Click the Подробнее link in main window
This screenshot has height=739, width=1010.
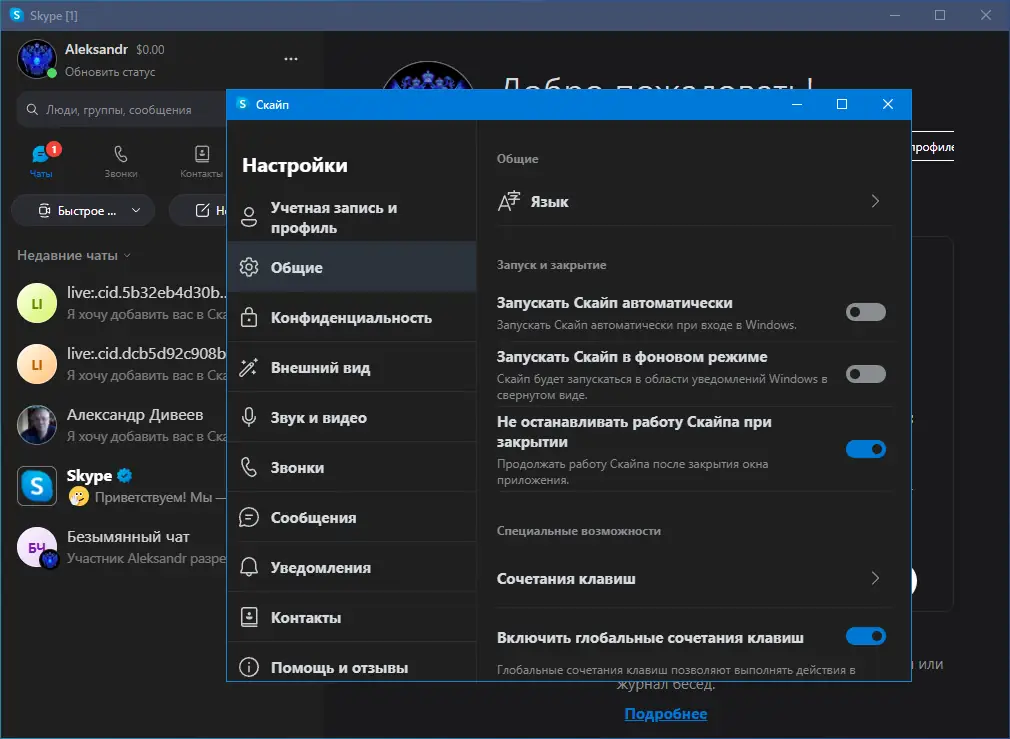[665, 714]
